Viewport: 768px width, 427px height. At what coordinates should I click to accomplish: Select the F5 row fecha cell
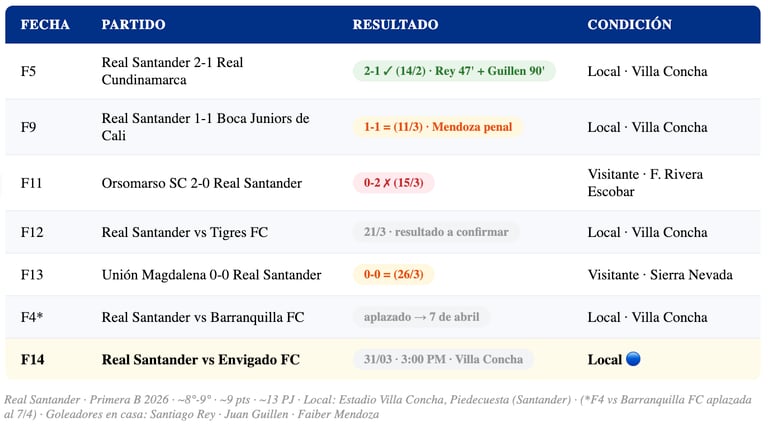click(28, 71)
